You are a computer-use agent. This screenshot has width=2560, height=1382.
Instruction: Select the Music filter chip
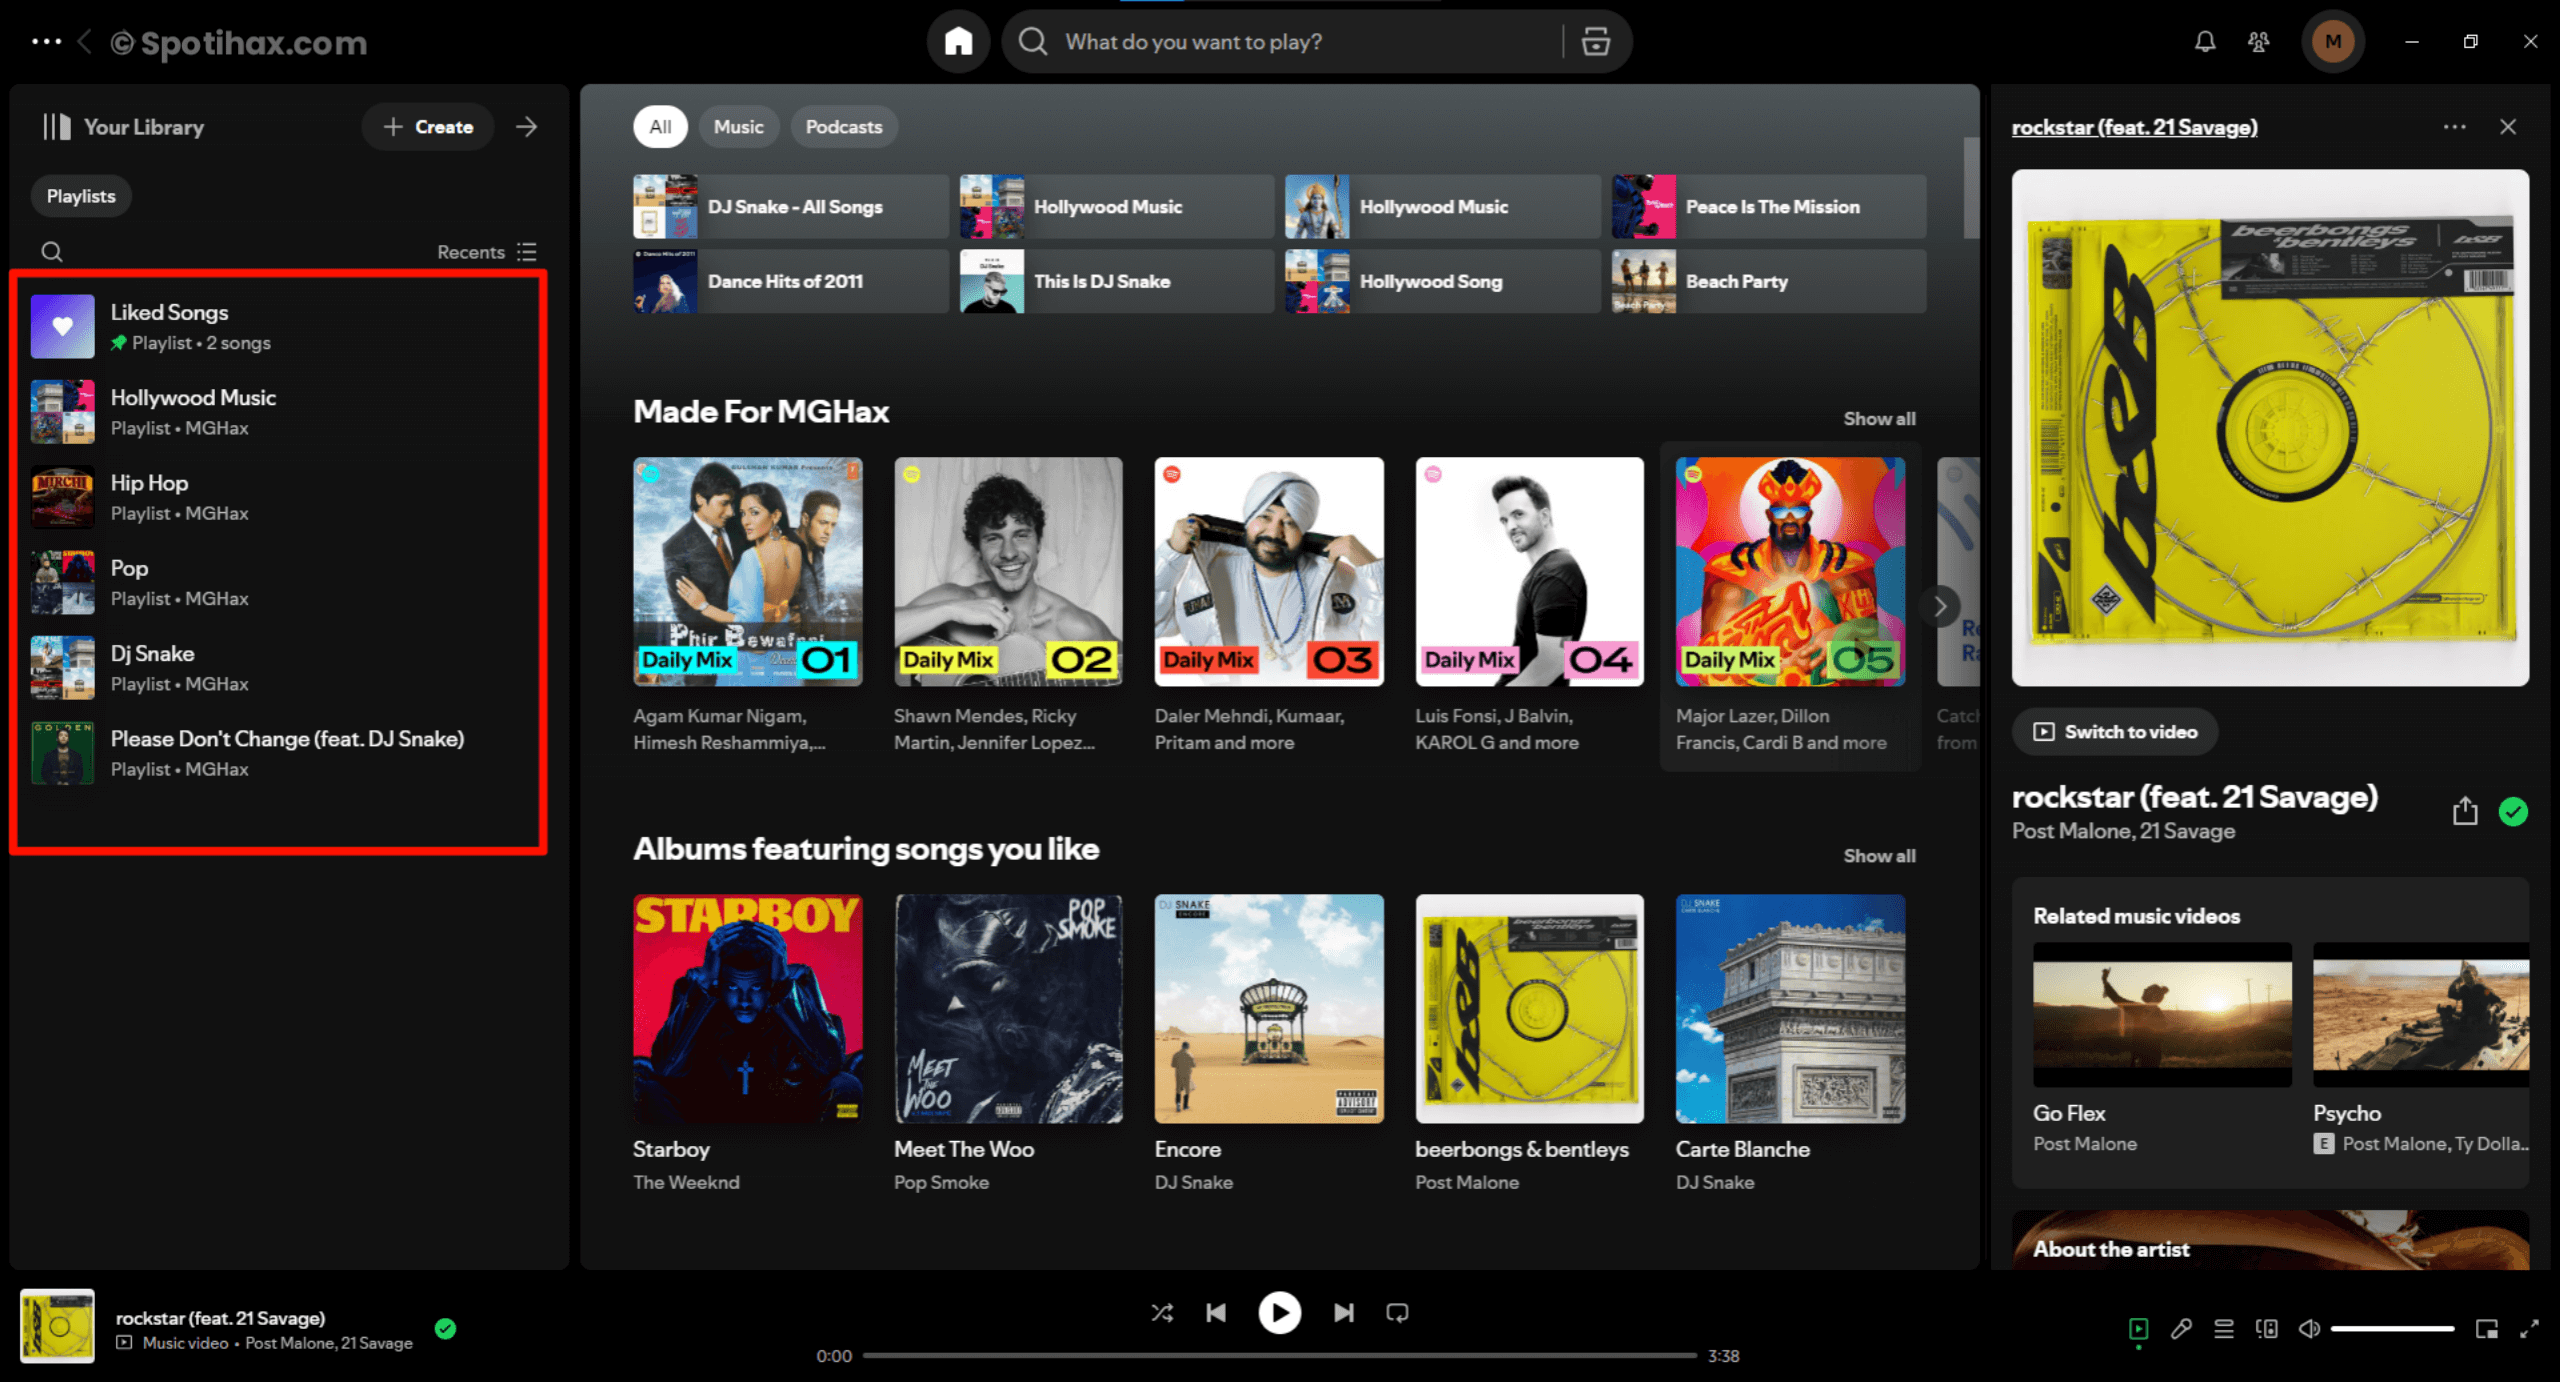point(738,126)
